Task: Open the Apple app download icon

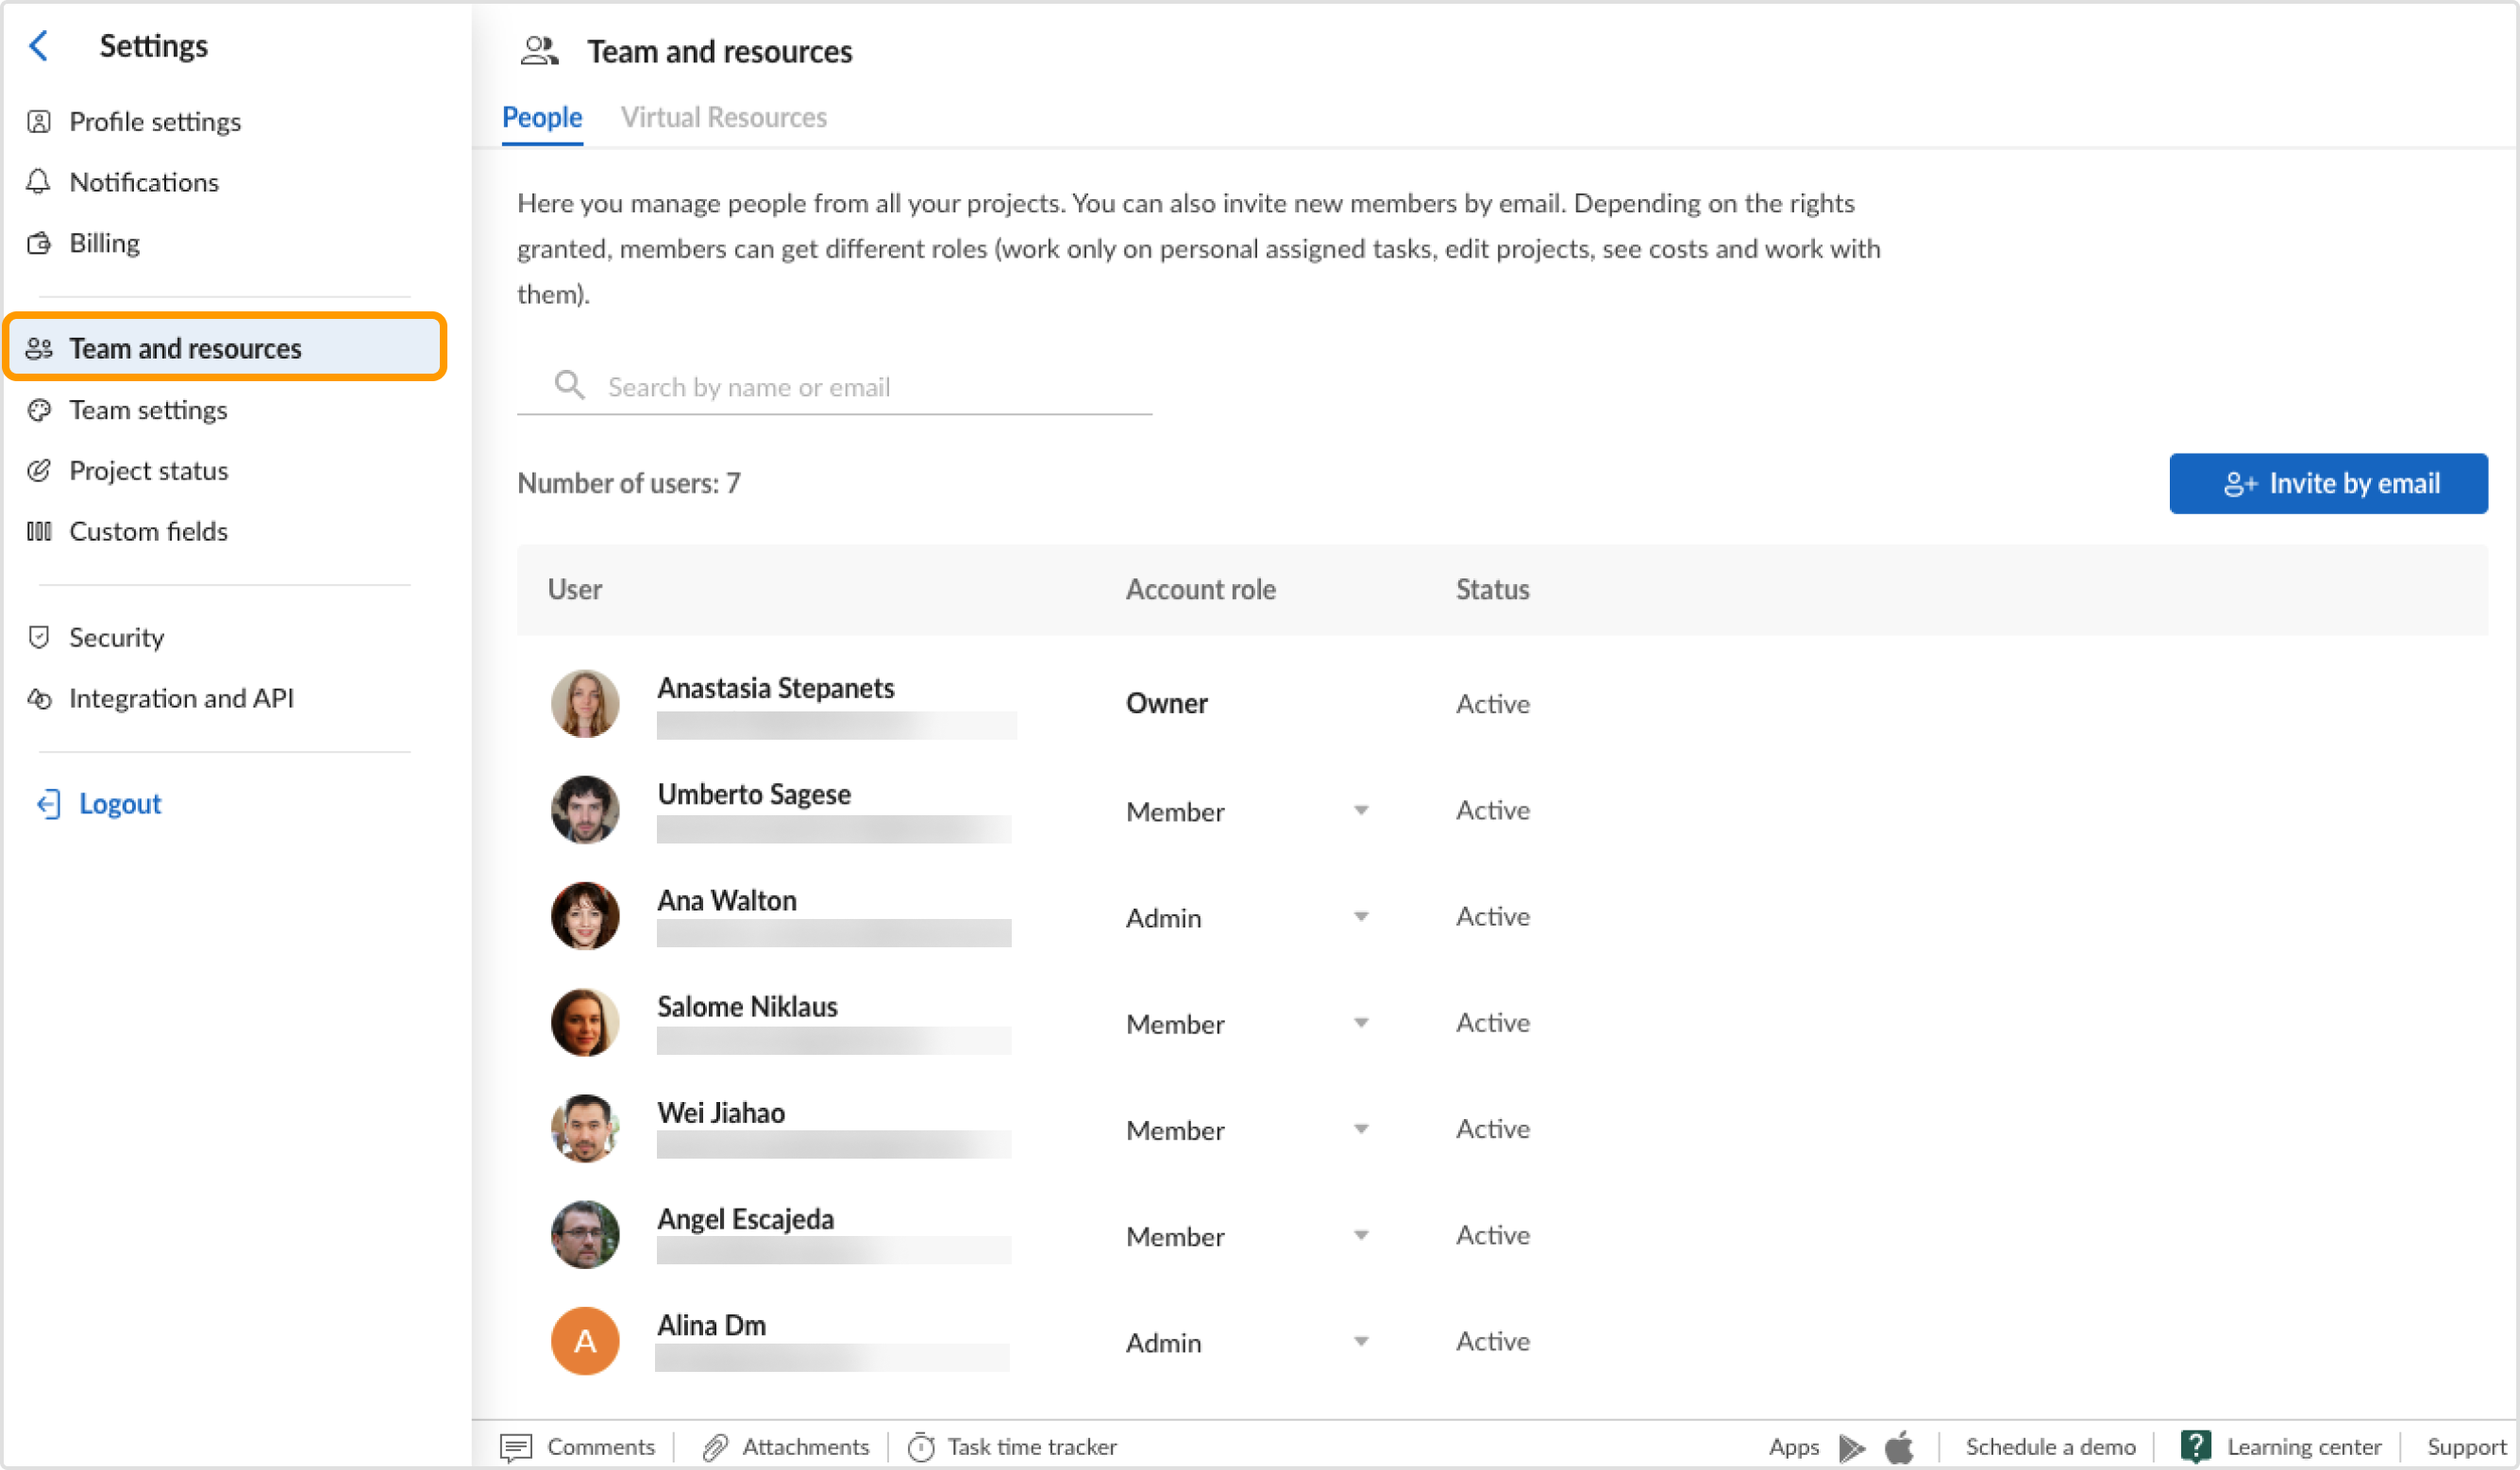Action: [1898, 1446]
